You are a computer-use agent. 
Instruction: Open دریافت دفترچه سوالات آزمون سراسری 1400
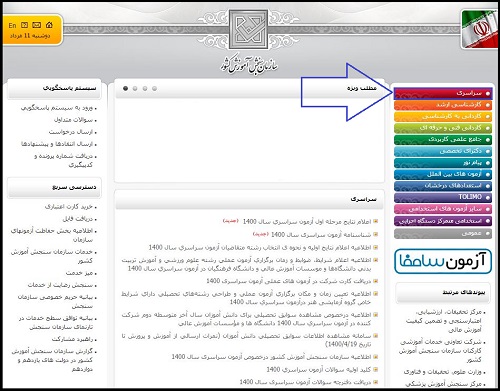pos(305,382)
